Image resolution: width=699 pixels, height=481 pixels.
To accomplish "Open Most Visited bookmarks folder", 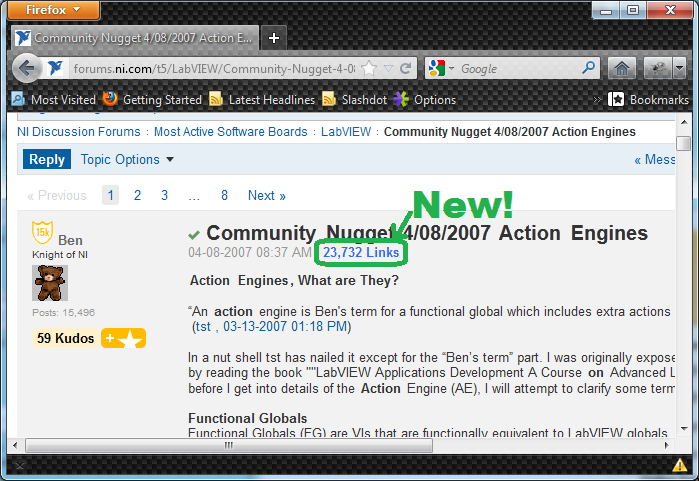I will point(54,99).
